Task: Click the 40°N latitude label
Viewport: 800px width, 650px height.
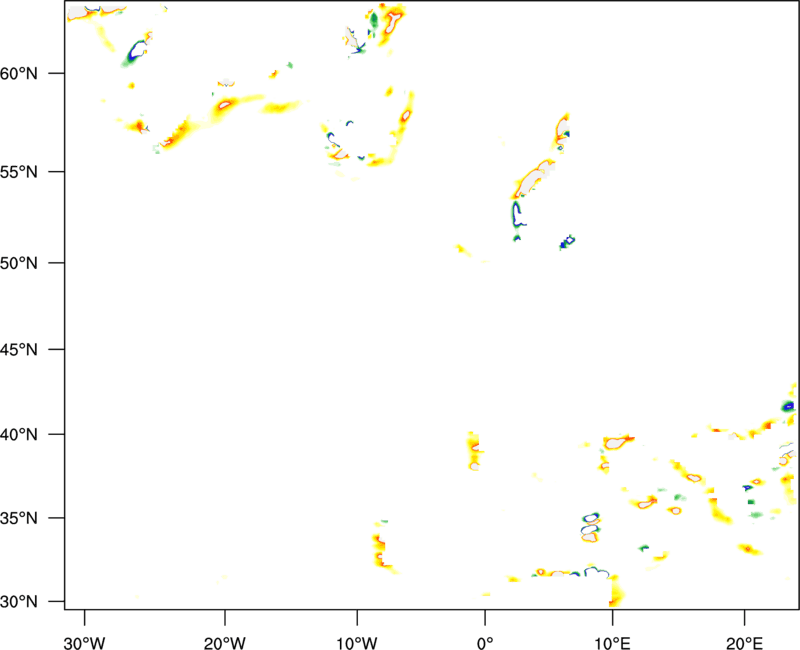Action: pos(19,435)
